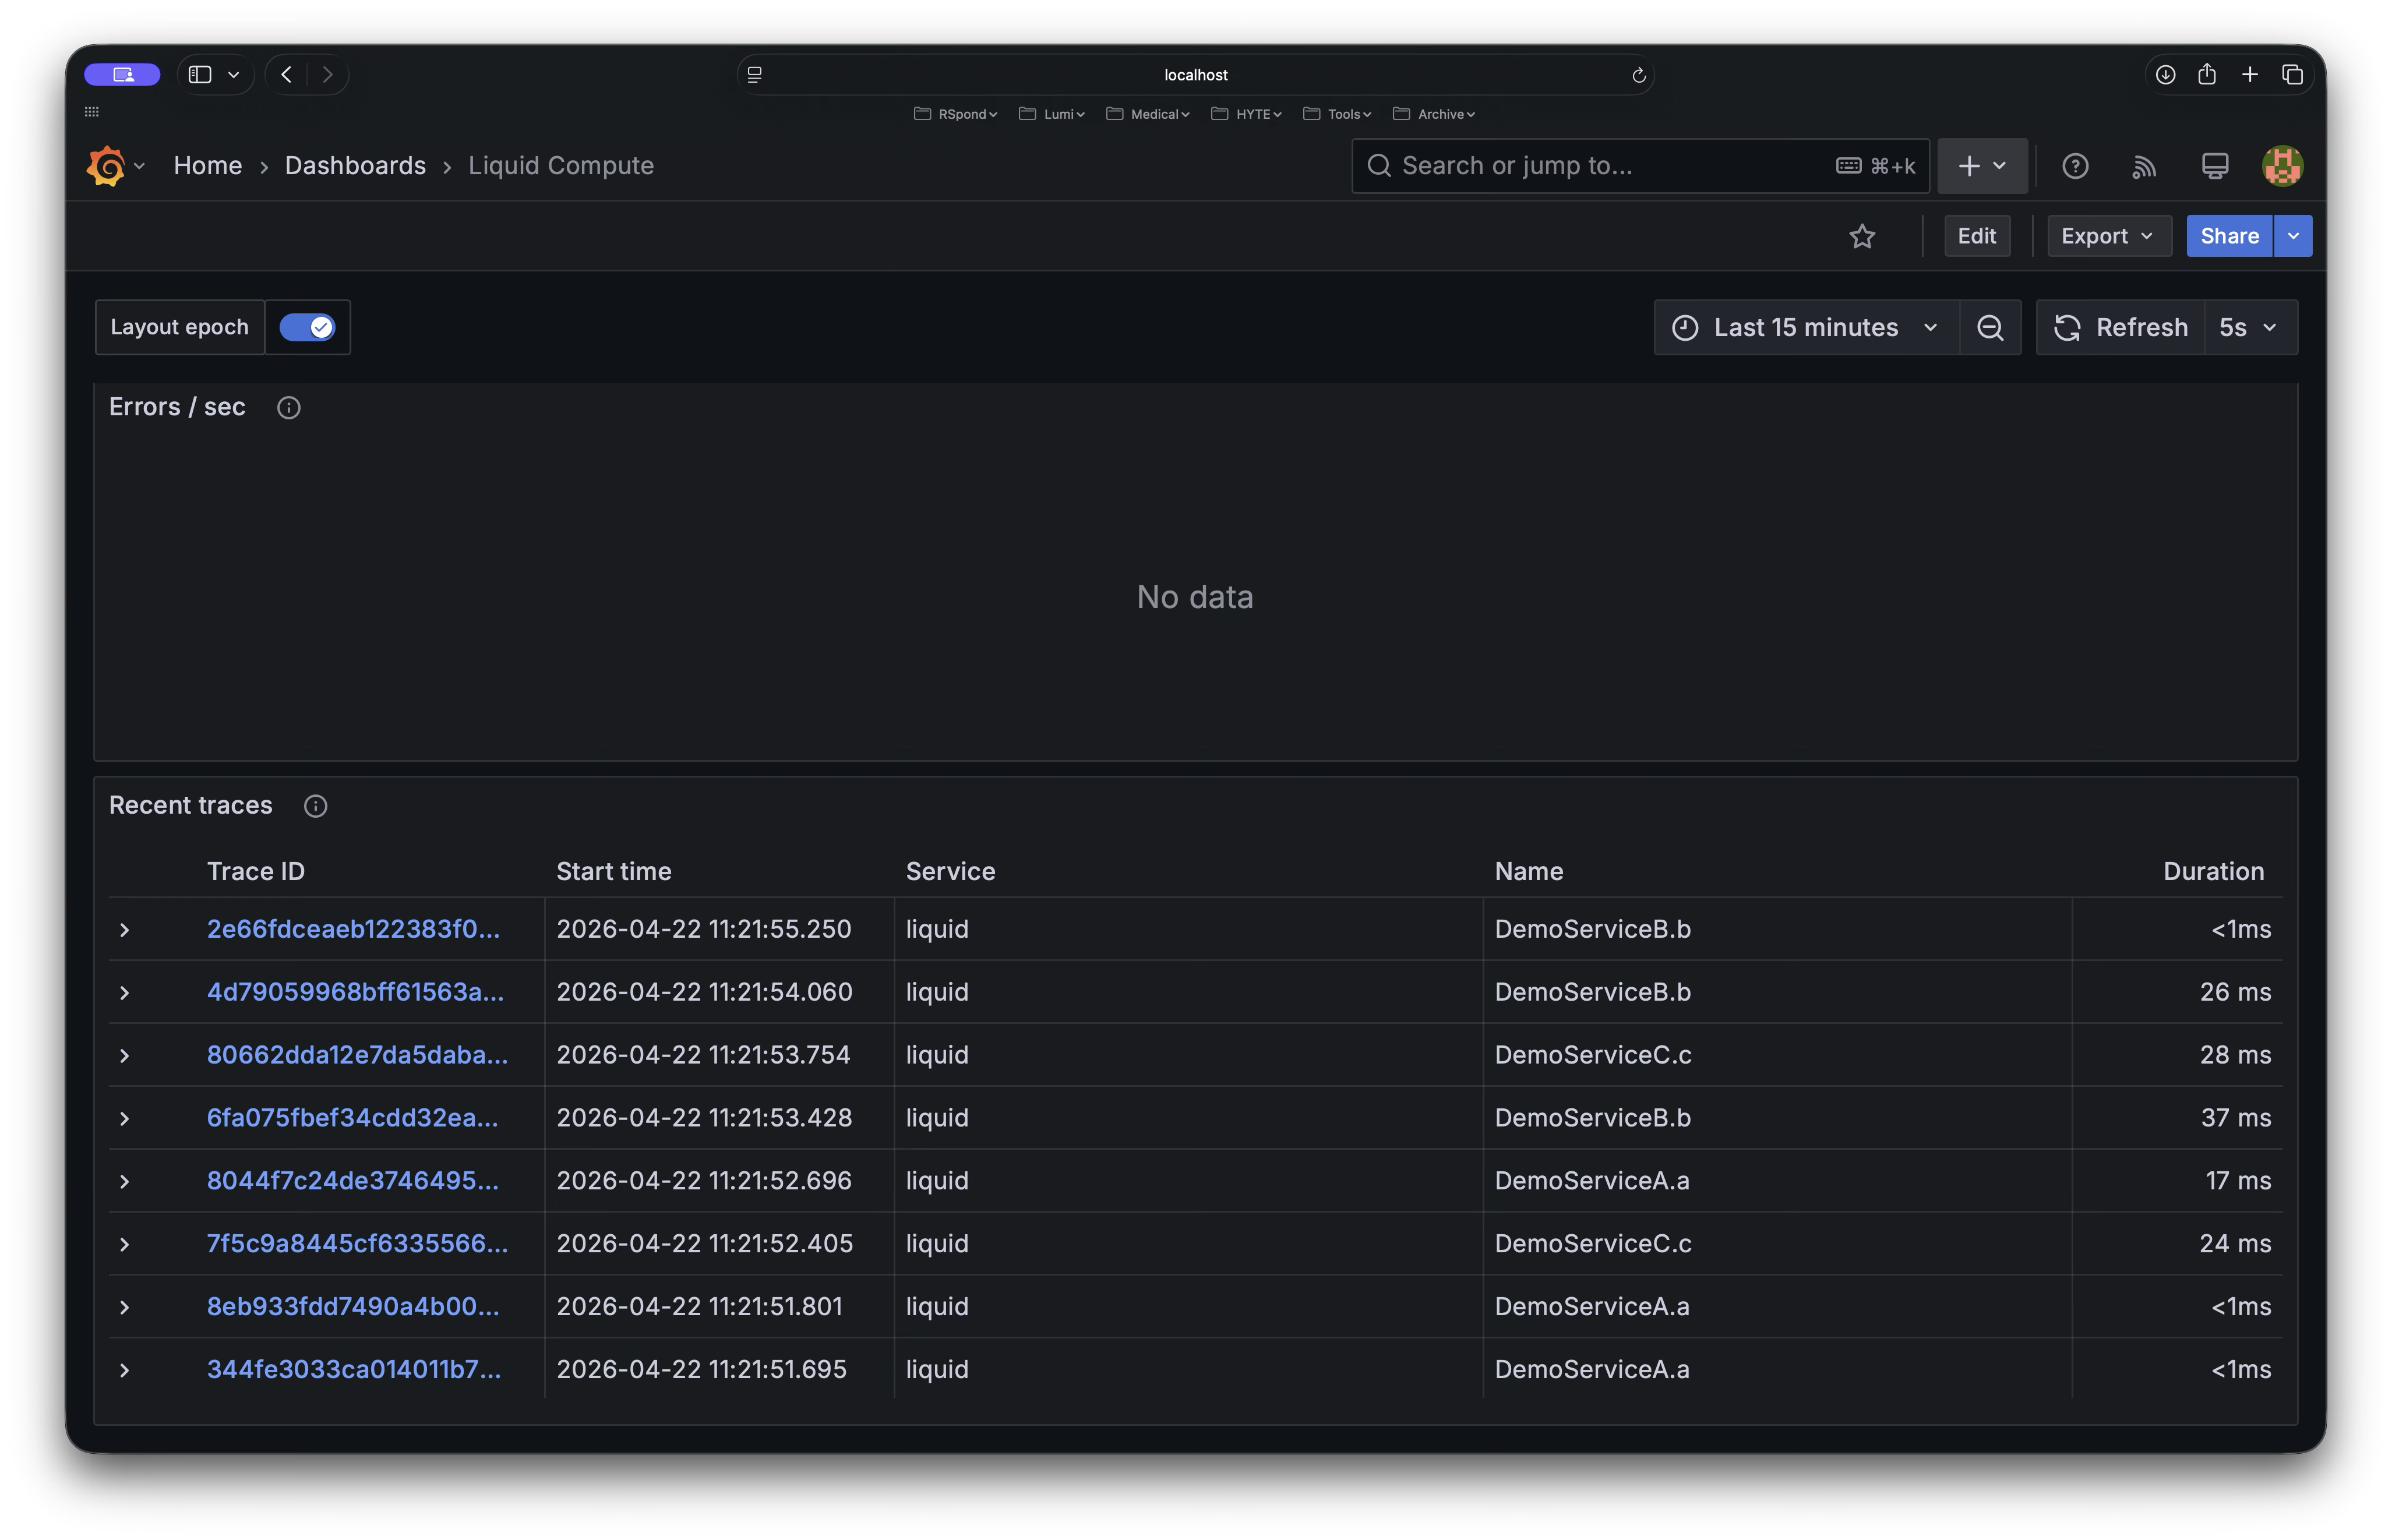Viewport: 2392px width, 1540px height.
Task: Open the Lumi bookmarks folder
Action: click(1051, 114)
